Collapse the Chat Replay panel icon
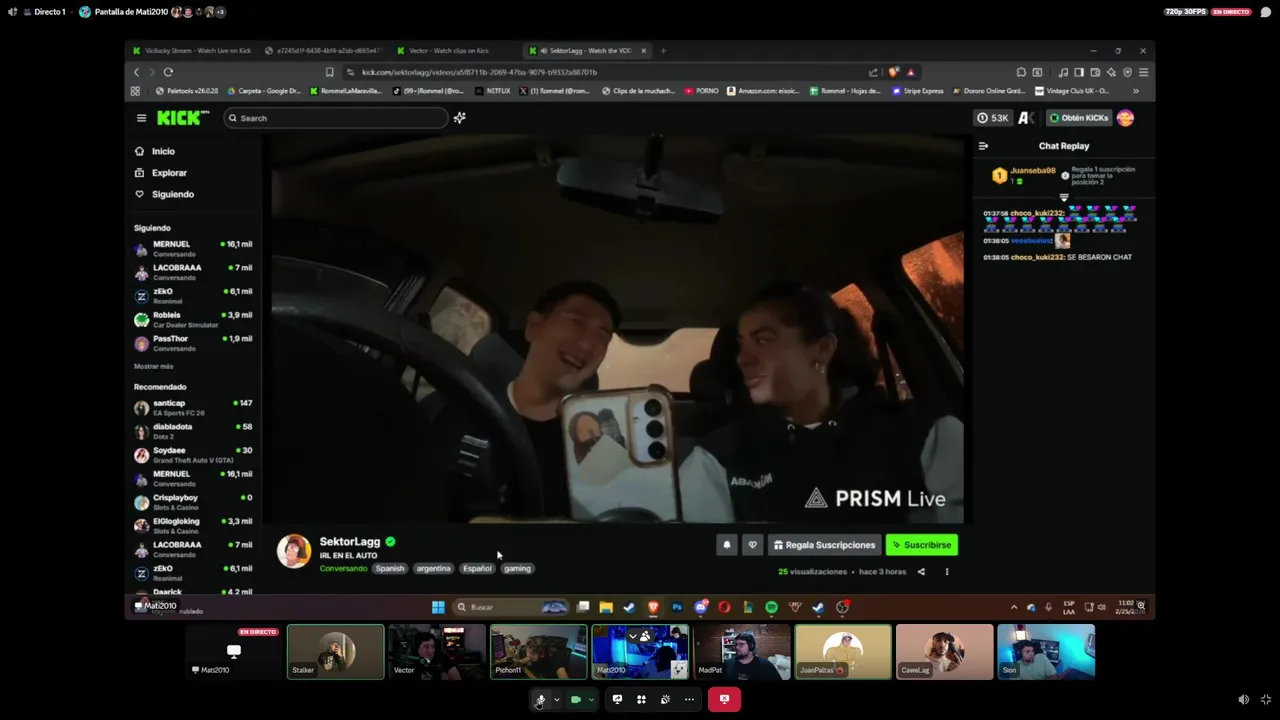Image resolution: width=1280 pixels, height=720 pixels. [983, 146]
